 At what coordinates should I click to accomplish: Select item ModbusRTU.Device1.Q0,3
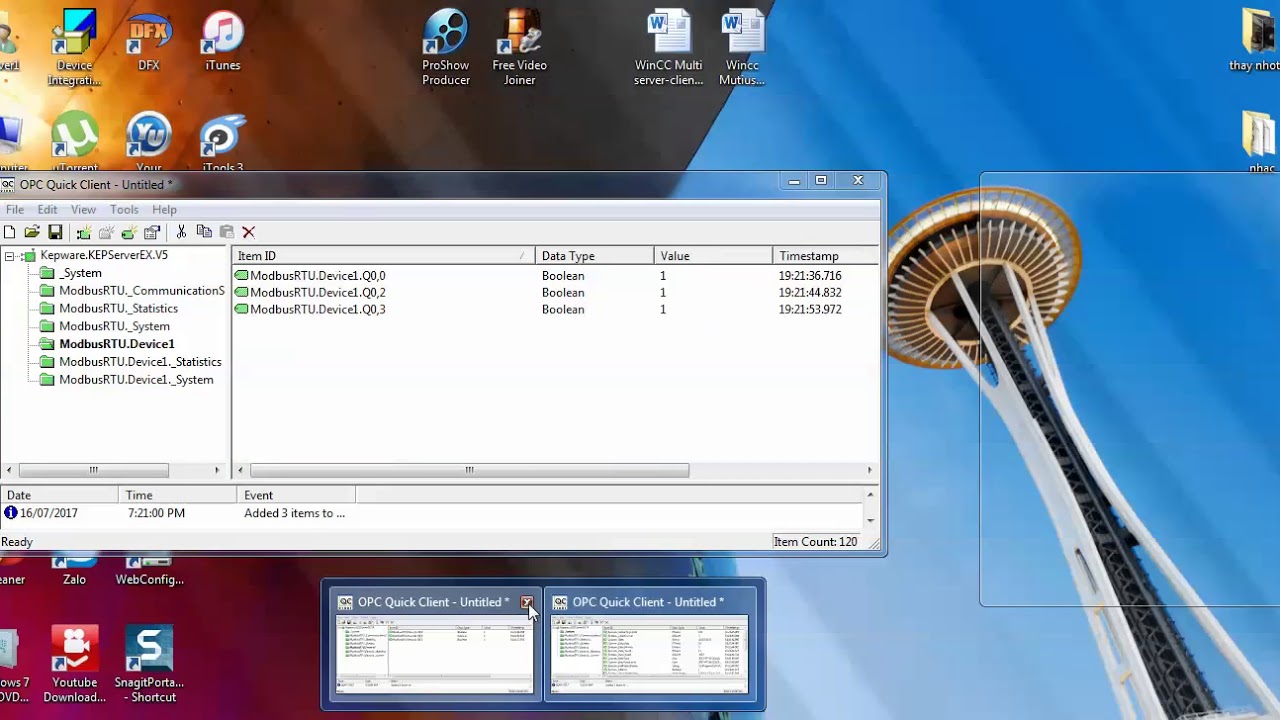(x=317, y=310)
